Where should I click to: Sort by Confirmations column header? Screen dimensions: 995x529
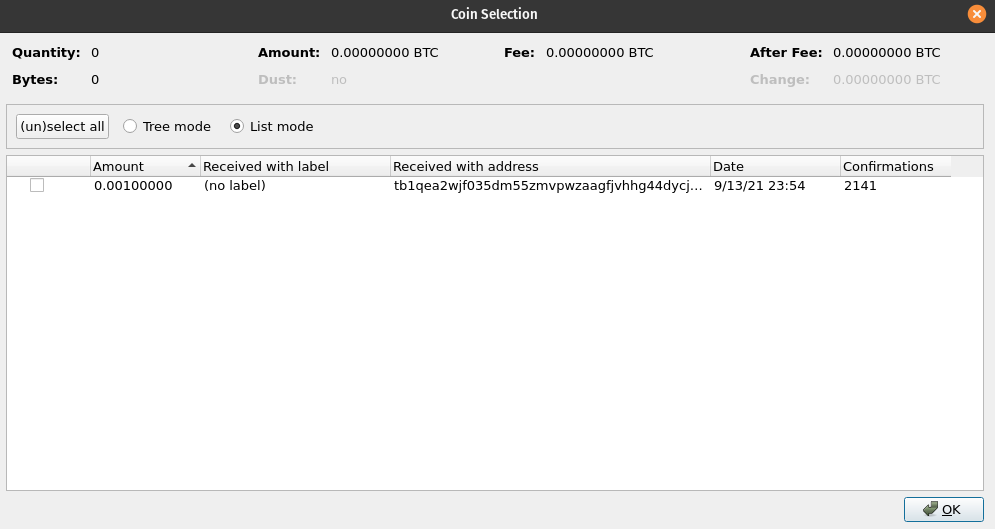pos(888,167)
